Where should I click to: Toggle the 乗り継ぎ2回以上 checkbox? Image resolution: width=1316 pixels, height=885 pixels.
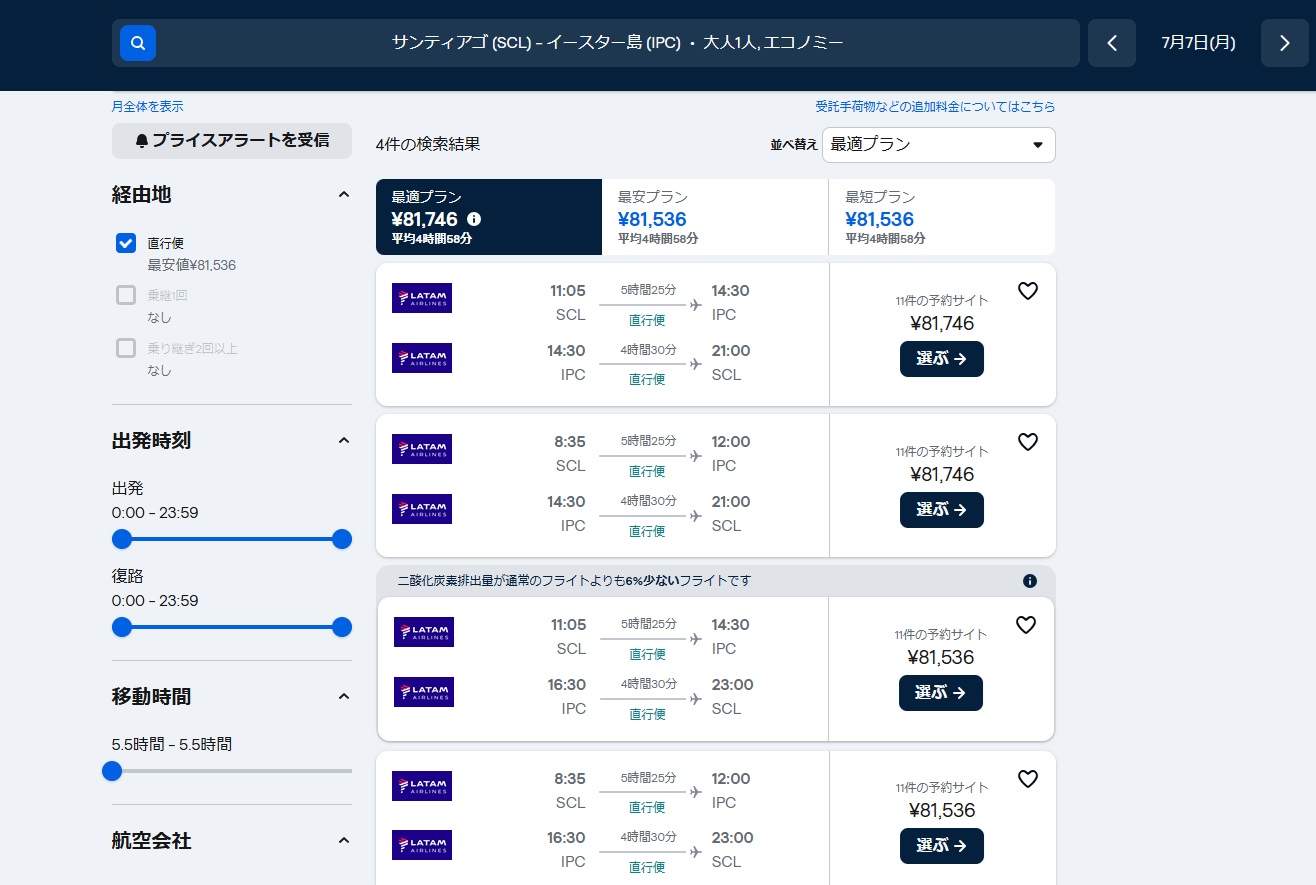126,348
